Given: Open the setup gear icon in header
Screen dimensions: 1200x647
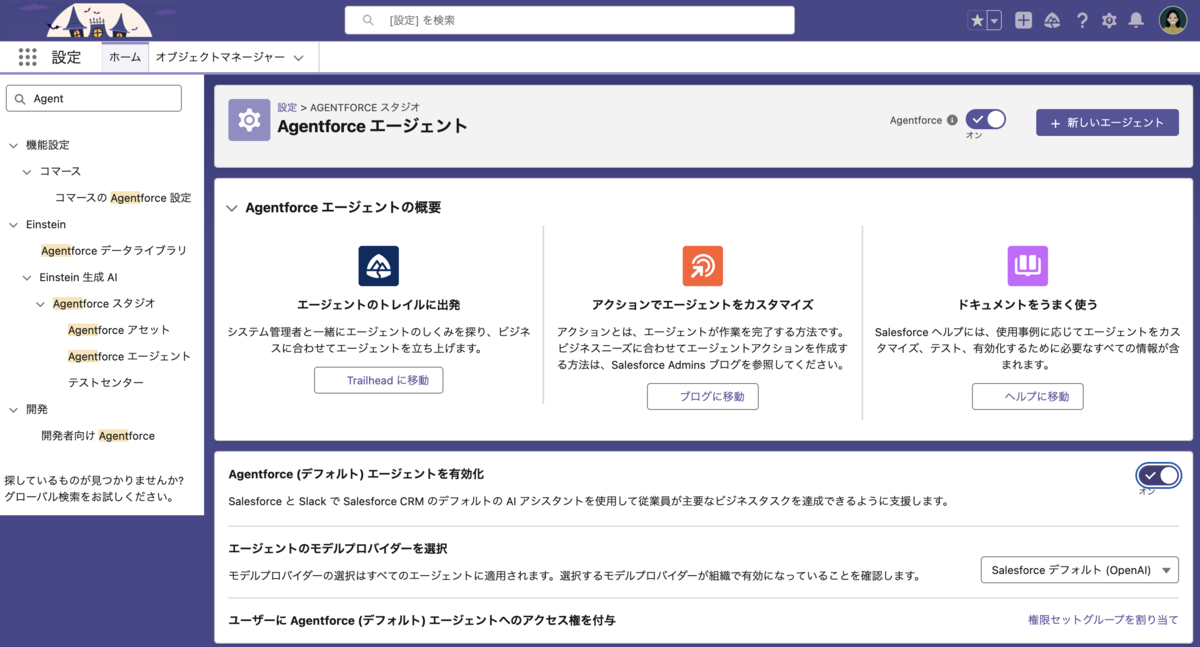Looking at the screenshot, I should pyautogui.click(x=1109, y=20).
